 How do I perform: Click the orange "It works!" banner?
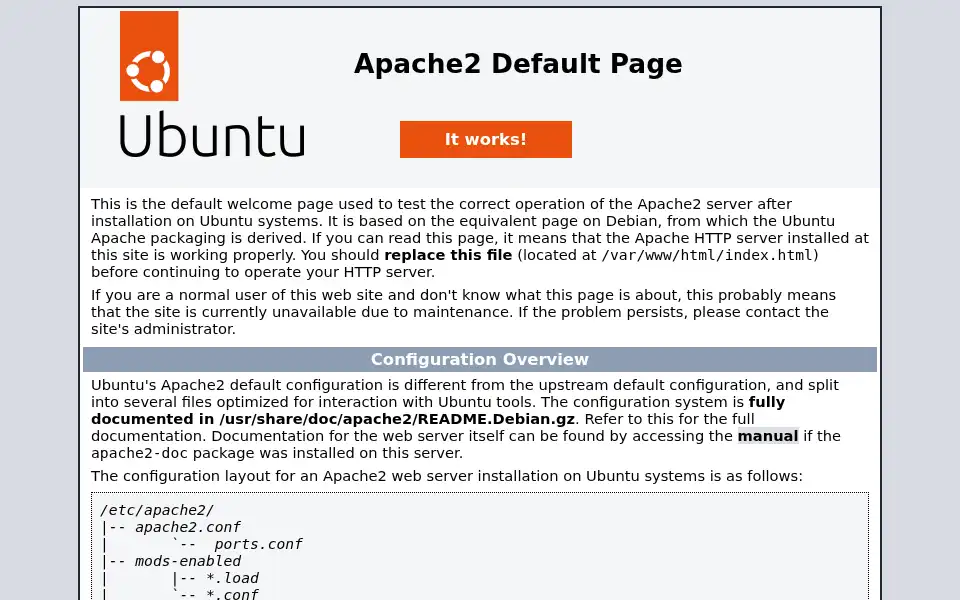pyautogui.click(x=486, y=140)
